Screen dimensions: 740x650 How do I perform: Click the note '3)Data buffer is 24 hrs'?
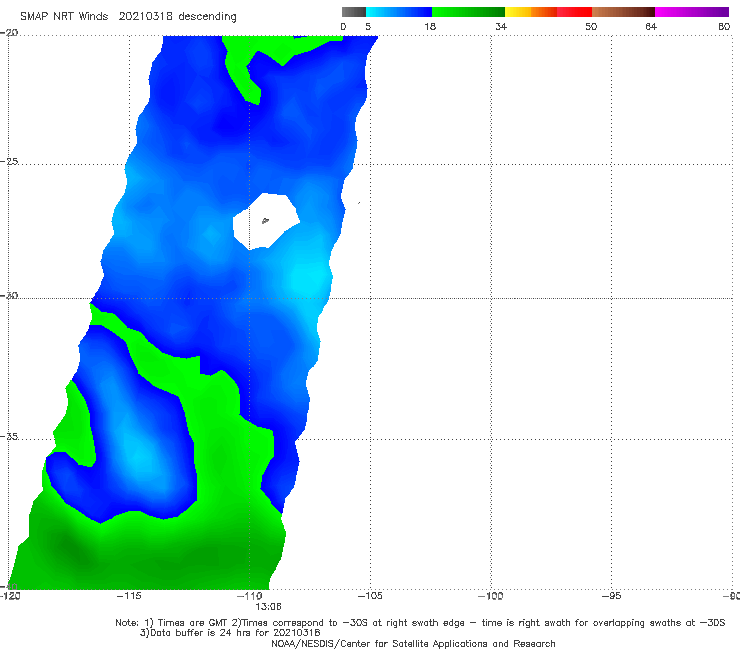pos(230,633)
